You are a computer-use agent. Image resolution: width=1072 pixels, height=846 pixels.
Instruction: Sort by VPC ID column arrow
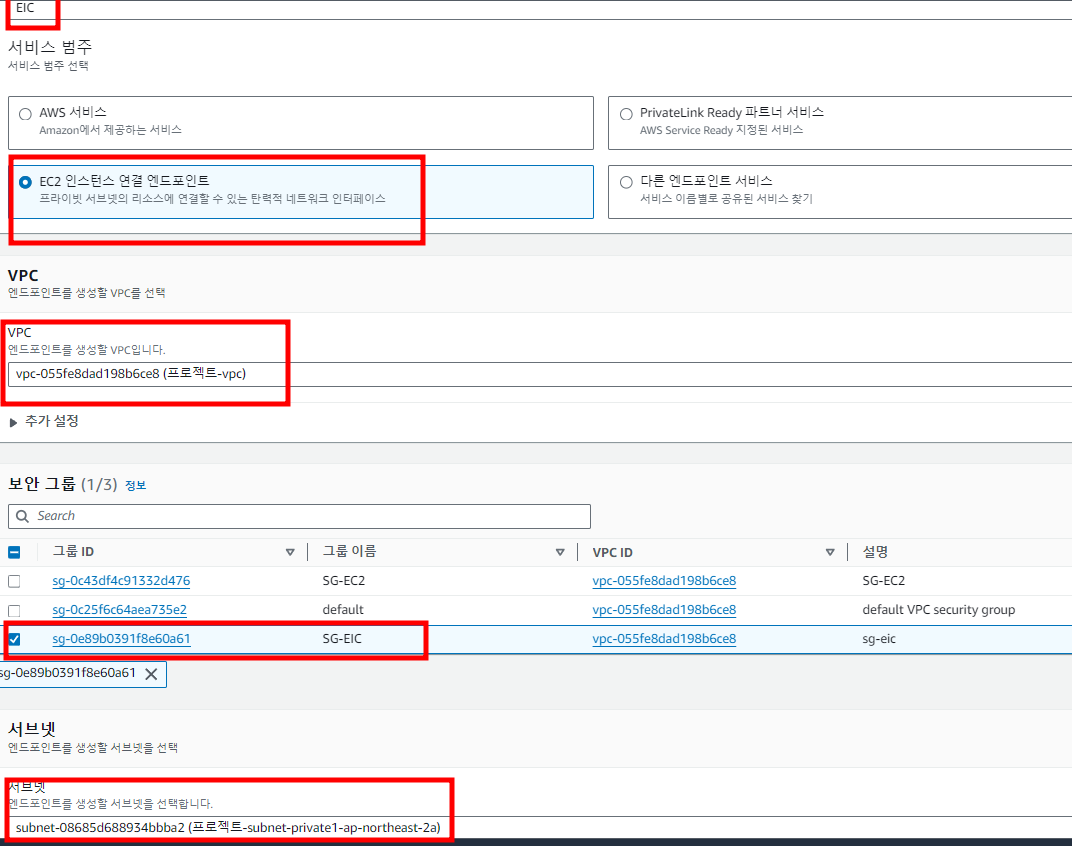tap(830, 552)
